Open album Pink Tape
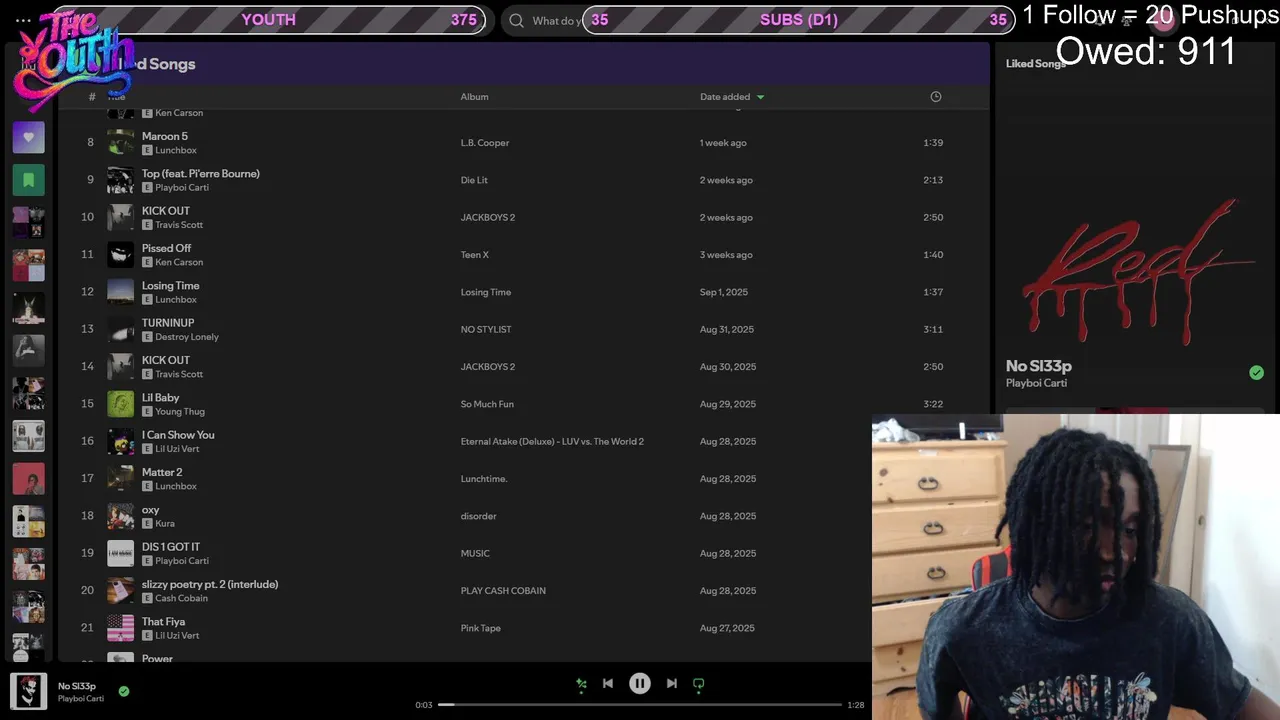 481,628
